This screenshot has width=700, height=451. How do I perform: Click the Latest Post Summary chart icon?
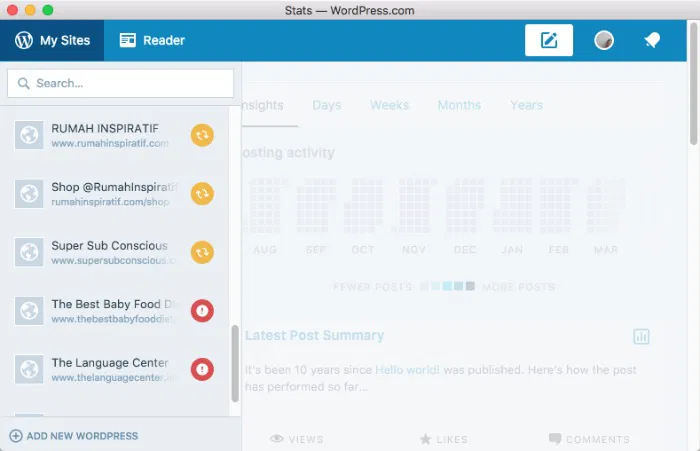point(642,336)
